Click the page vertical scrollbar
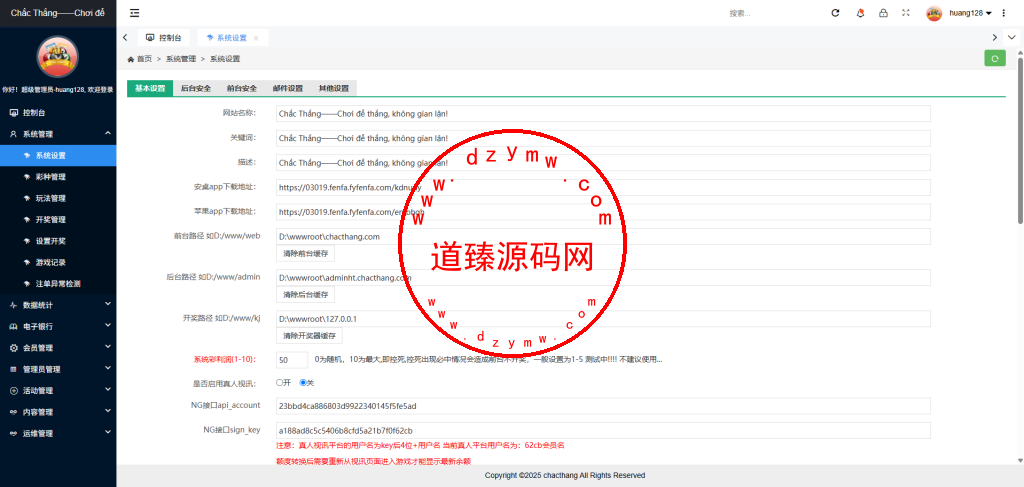This screenshot has height=487, width=1024. coord(1020,140)
